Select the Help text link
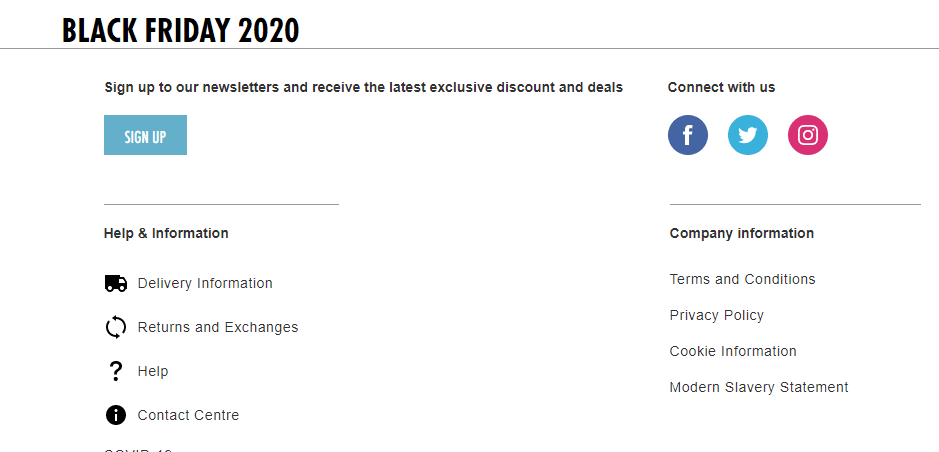This screenshot has width=939, height=452. pyautogui.click(x=153, y=371)
